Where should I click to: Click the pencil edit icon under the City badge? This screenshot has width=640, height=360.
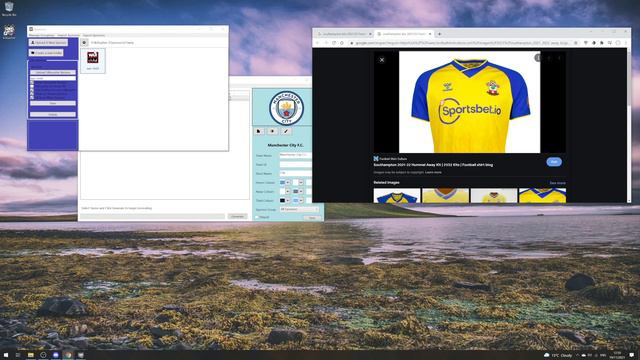pyautogui.click(x=286, y=131)
